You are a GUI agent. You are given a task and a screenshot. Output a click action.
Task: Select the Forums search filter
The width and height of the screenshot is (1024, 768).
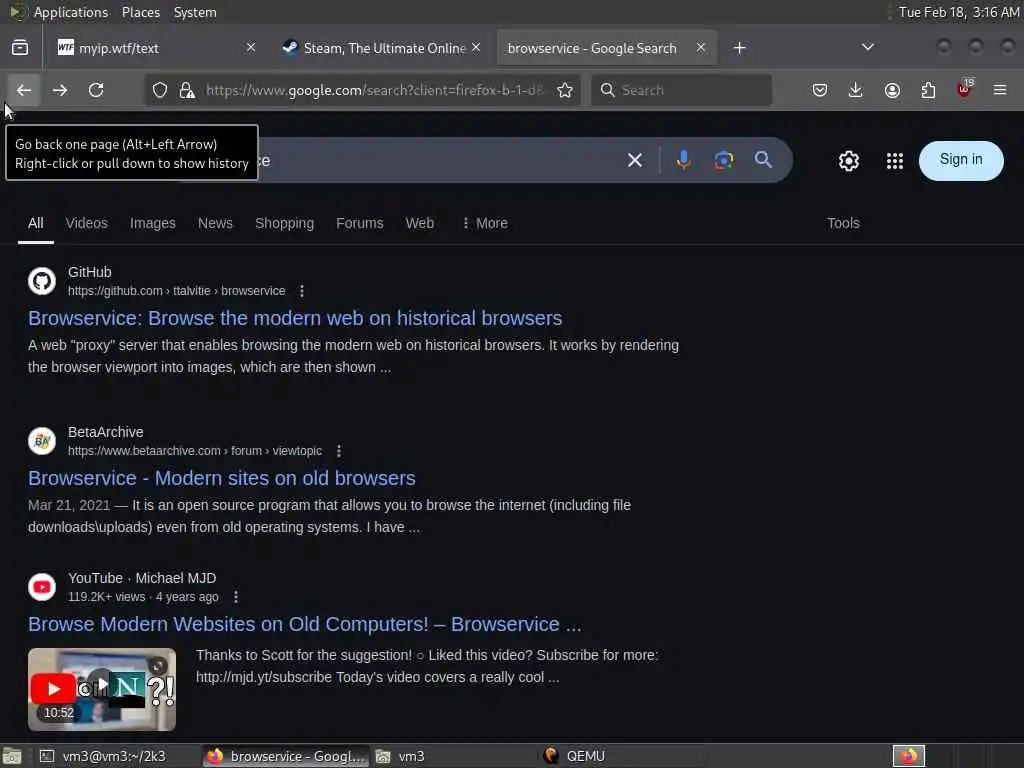click(360, 223)
